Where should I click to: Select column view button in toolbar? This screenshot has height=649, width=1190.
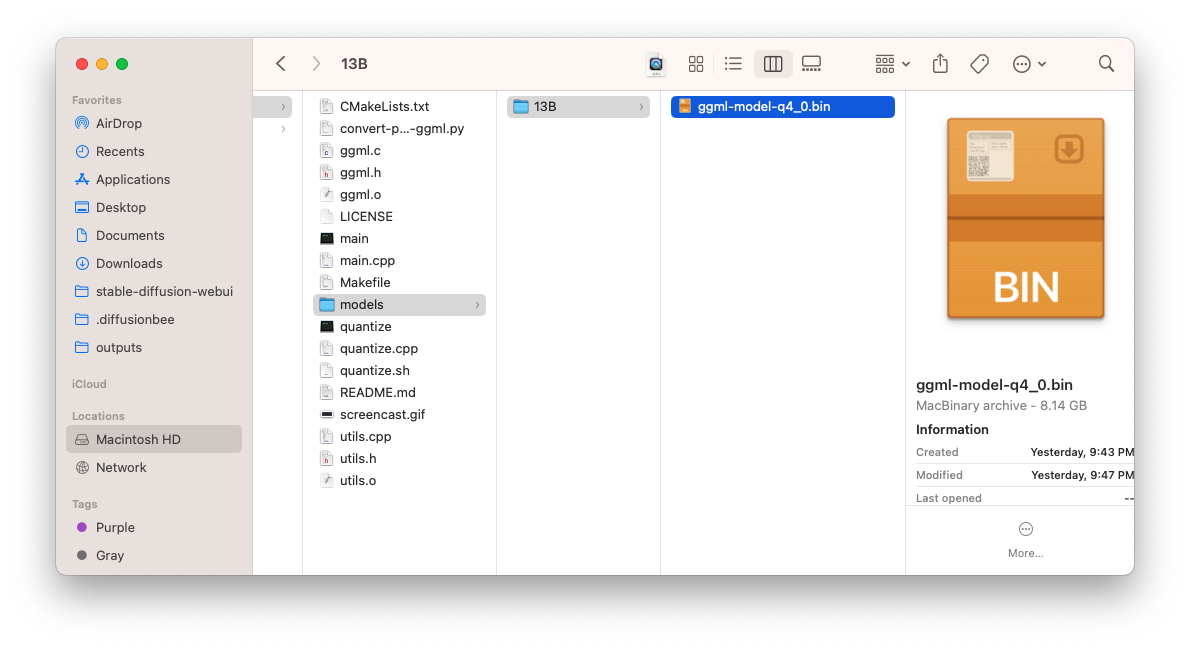click(x=772, y=64)
